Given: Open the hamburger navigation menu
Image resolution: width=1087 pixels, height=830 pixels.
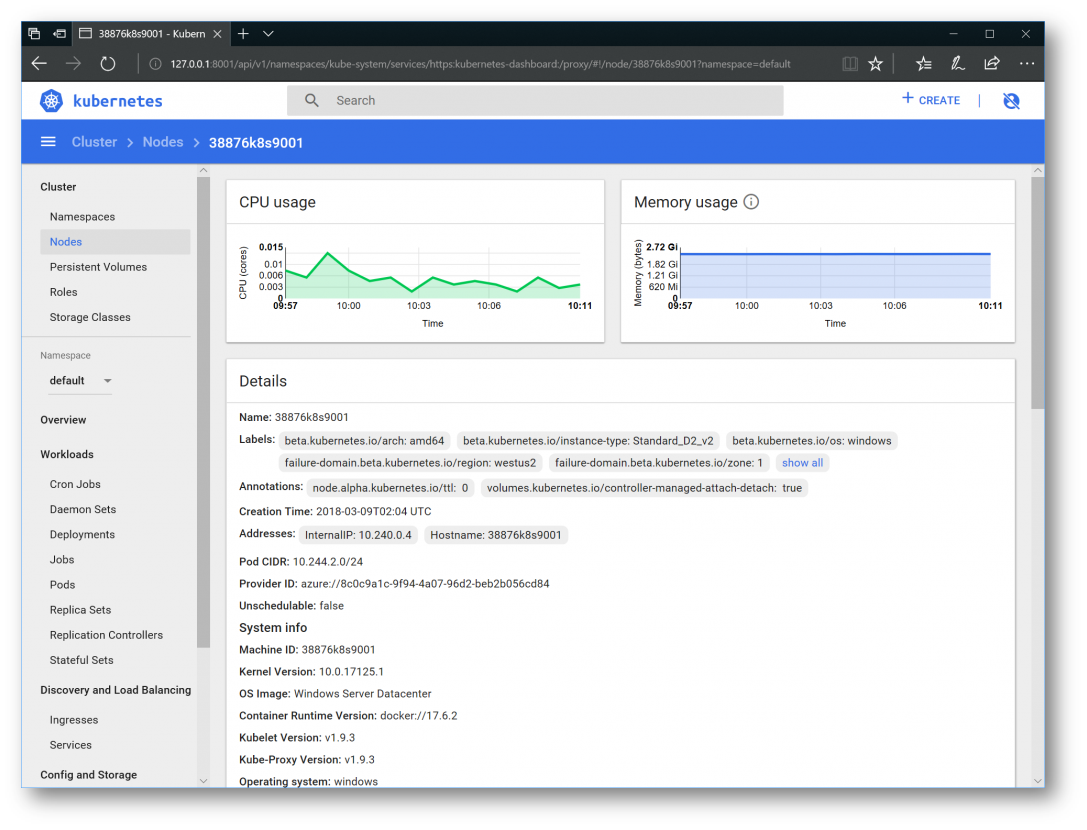Looking at the screenshot, I should [48, 142].
